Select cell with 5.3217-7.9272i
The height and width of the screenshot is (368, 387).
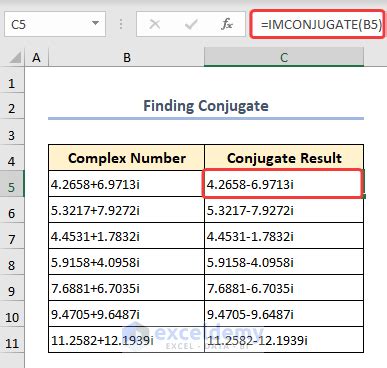tap(284, 210)
